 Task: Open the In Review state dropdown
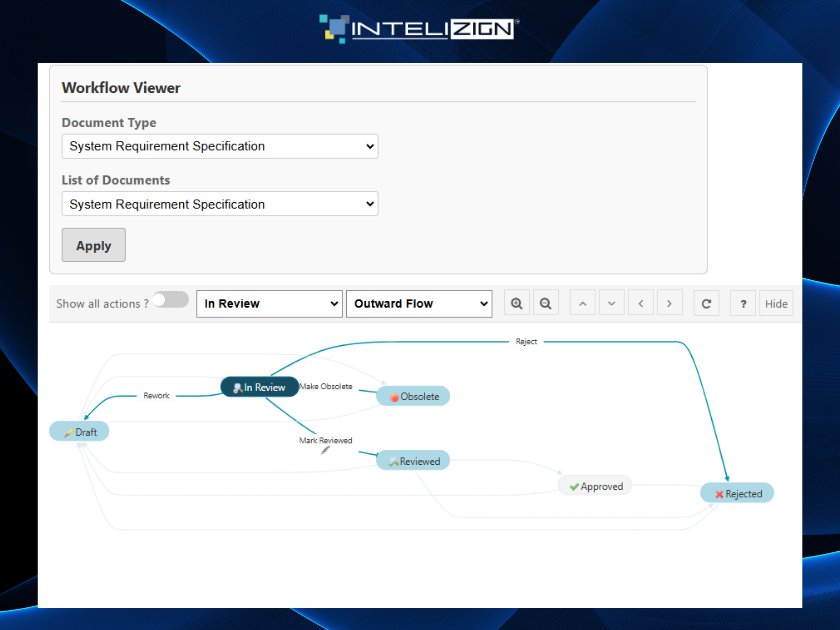tap(269, 303)
